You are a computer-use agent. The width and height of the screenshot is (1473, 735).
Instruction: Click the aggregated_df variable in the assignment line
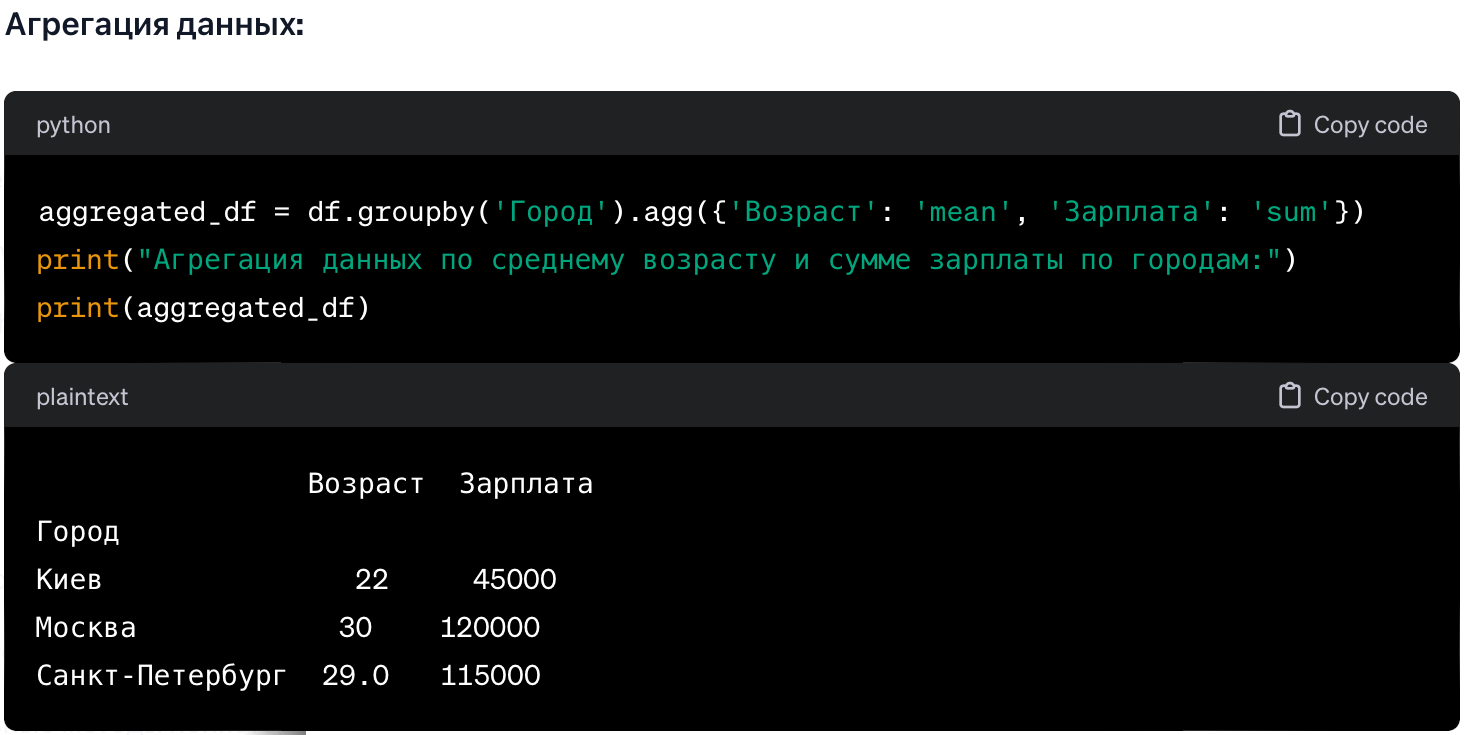(x=147, y=212)
